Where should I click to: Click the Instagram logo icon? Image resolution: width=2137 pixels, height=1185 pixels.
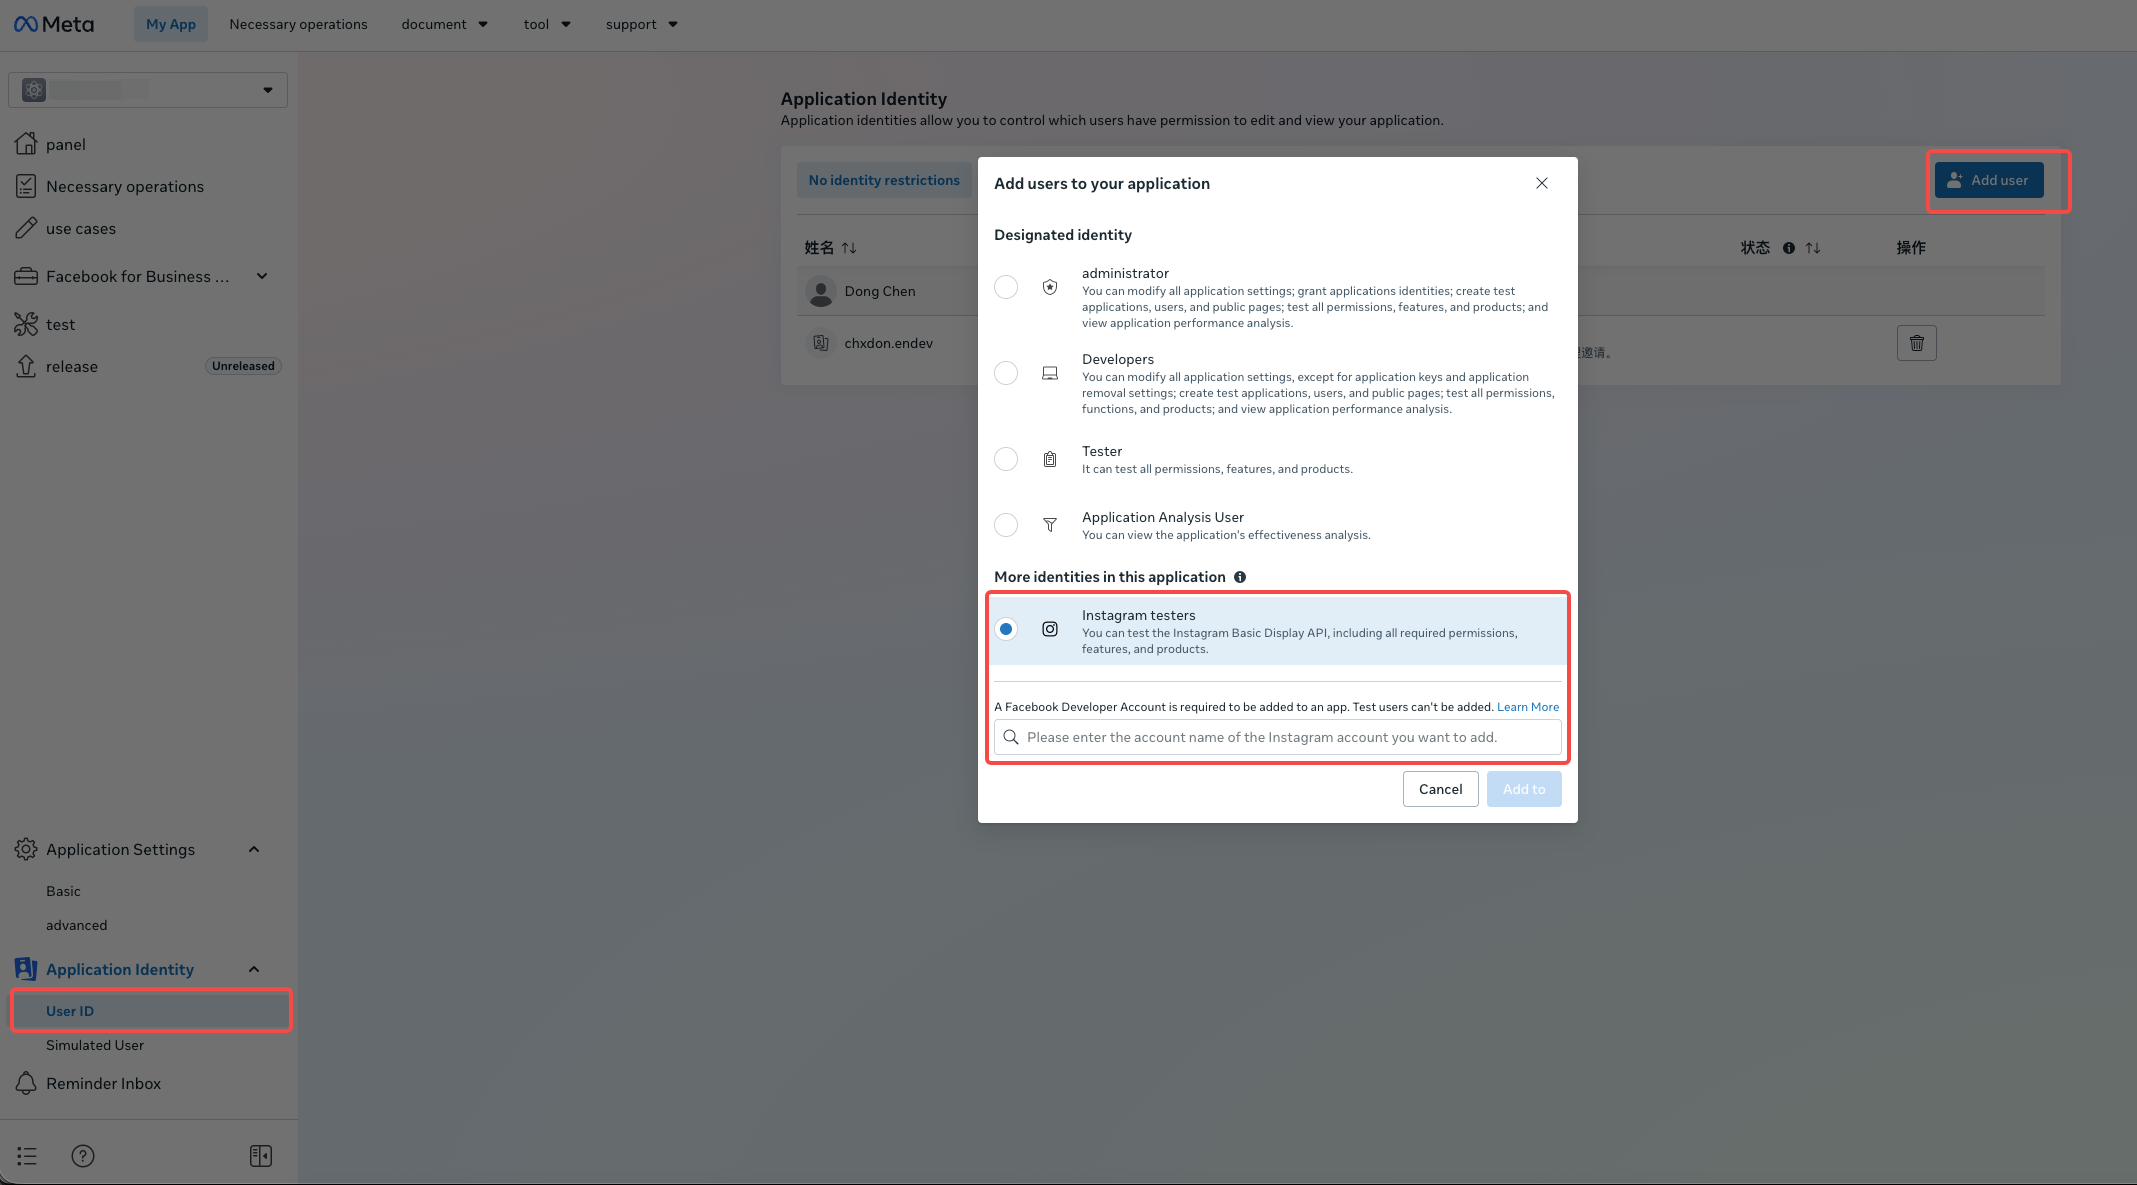(1050, 629)
